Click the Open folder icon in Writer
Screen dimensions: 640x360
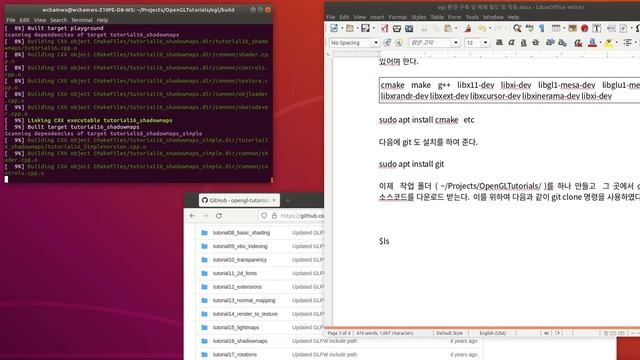[x=349, y=28]
